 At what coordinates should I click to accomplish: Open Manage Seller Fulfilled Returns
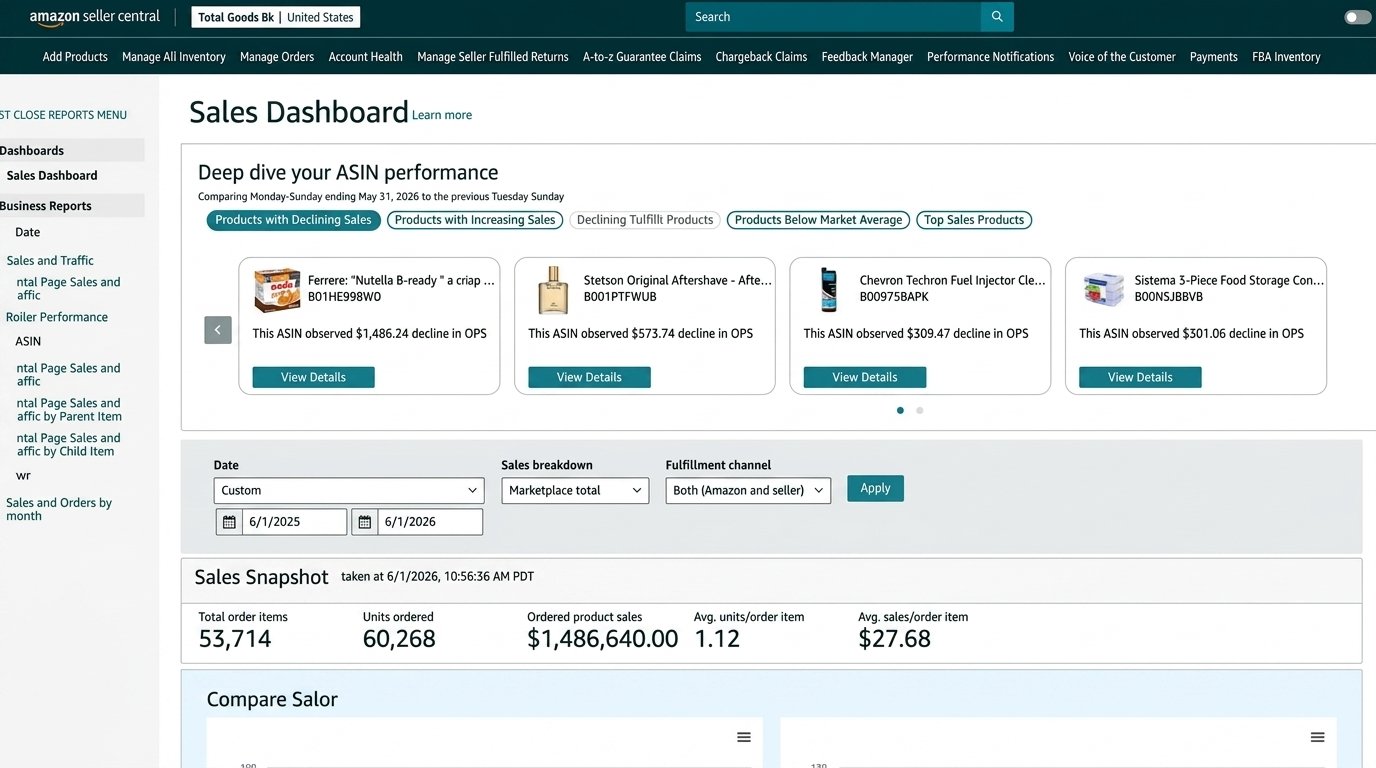493,57
